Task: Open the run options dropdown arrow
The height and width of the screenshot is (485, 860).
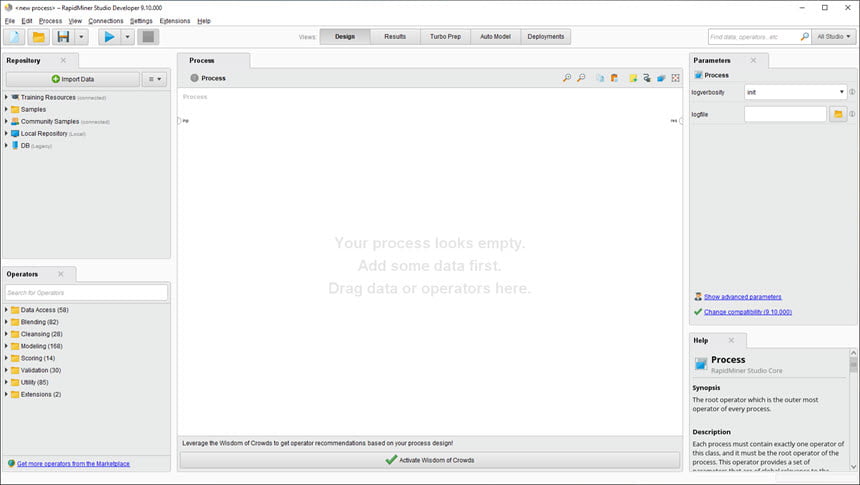Action: (x=127, y=37)
